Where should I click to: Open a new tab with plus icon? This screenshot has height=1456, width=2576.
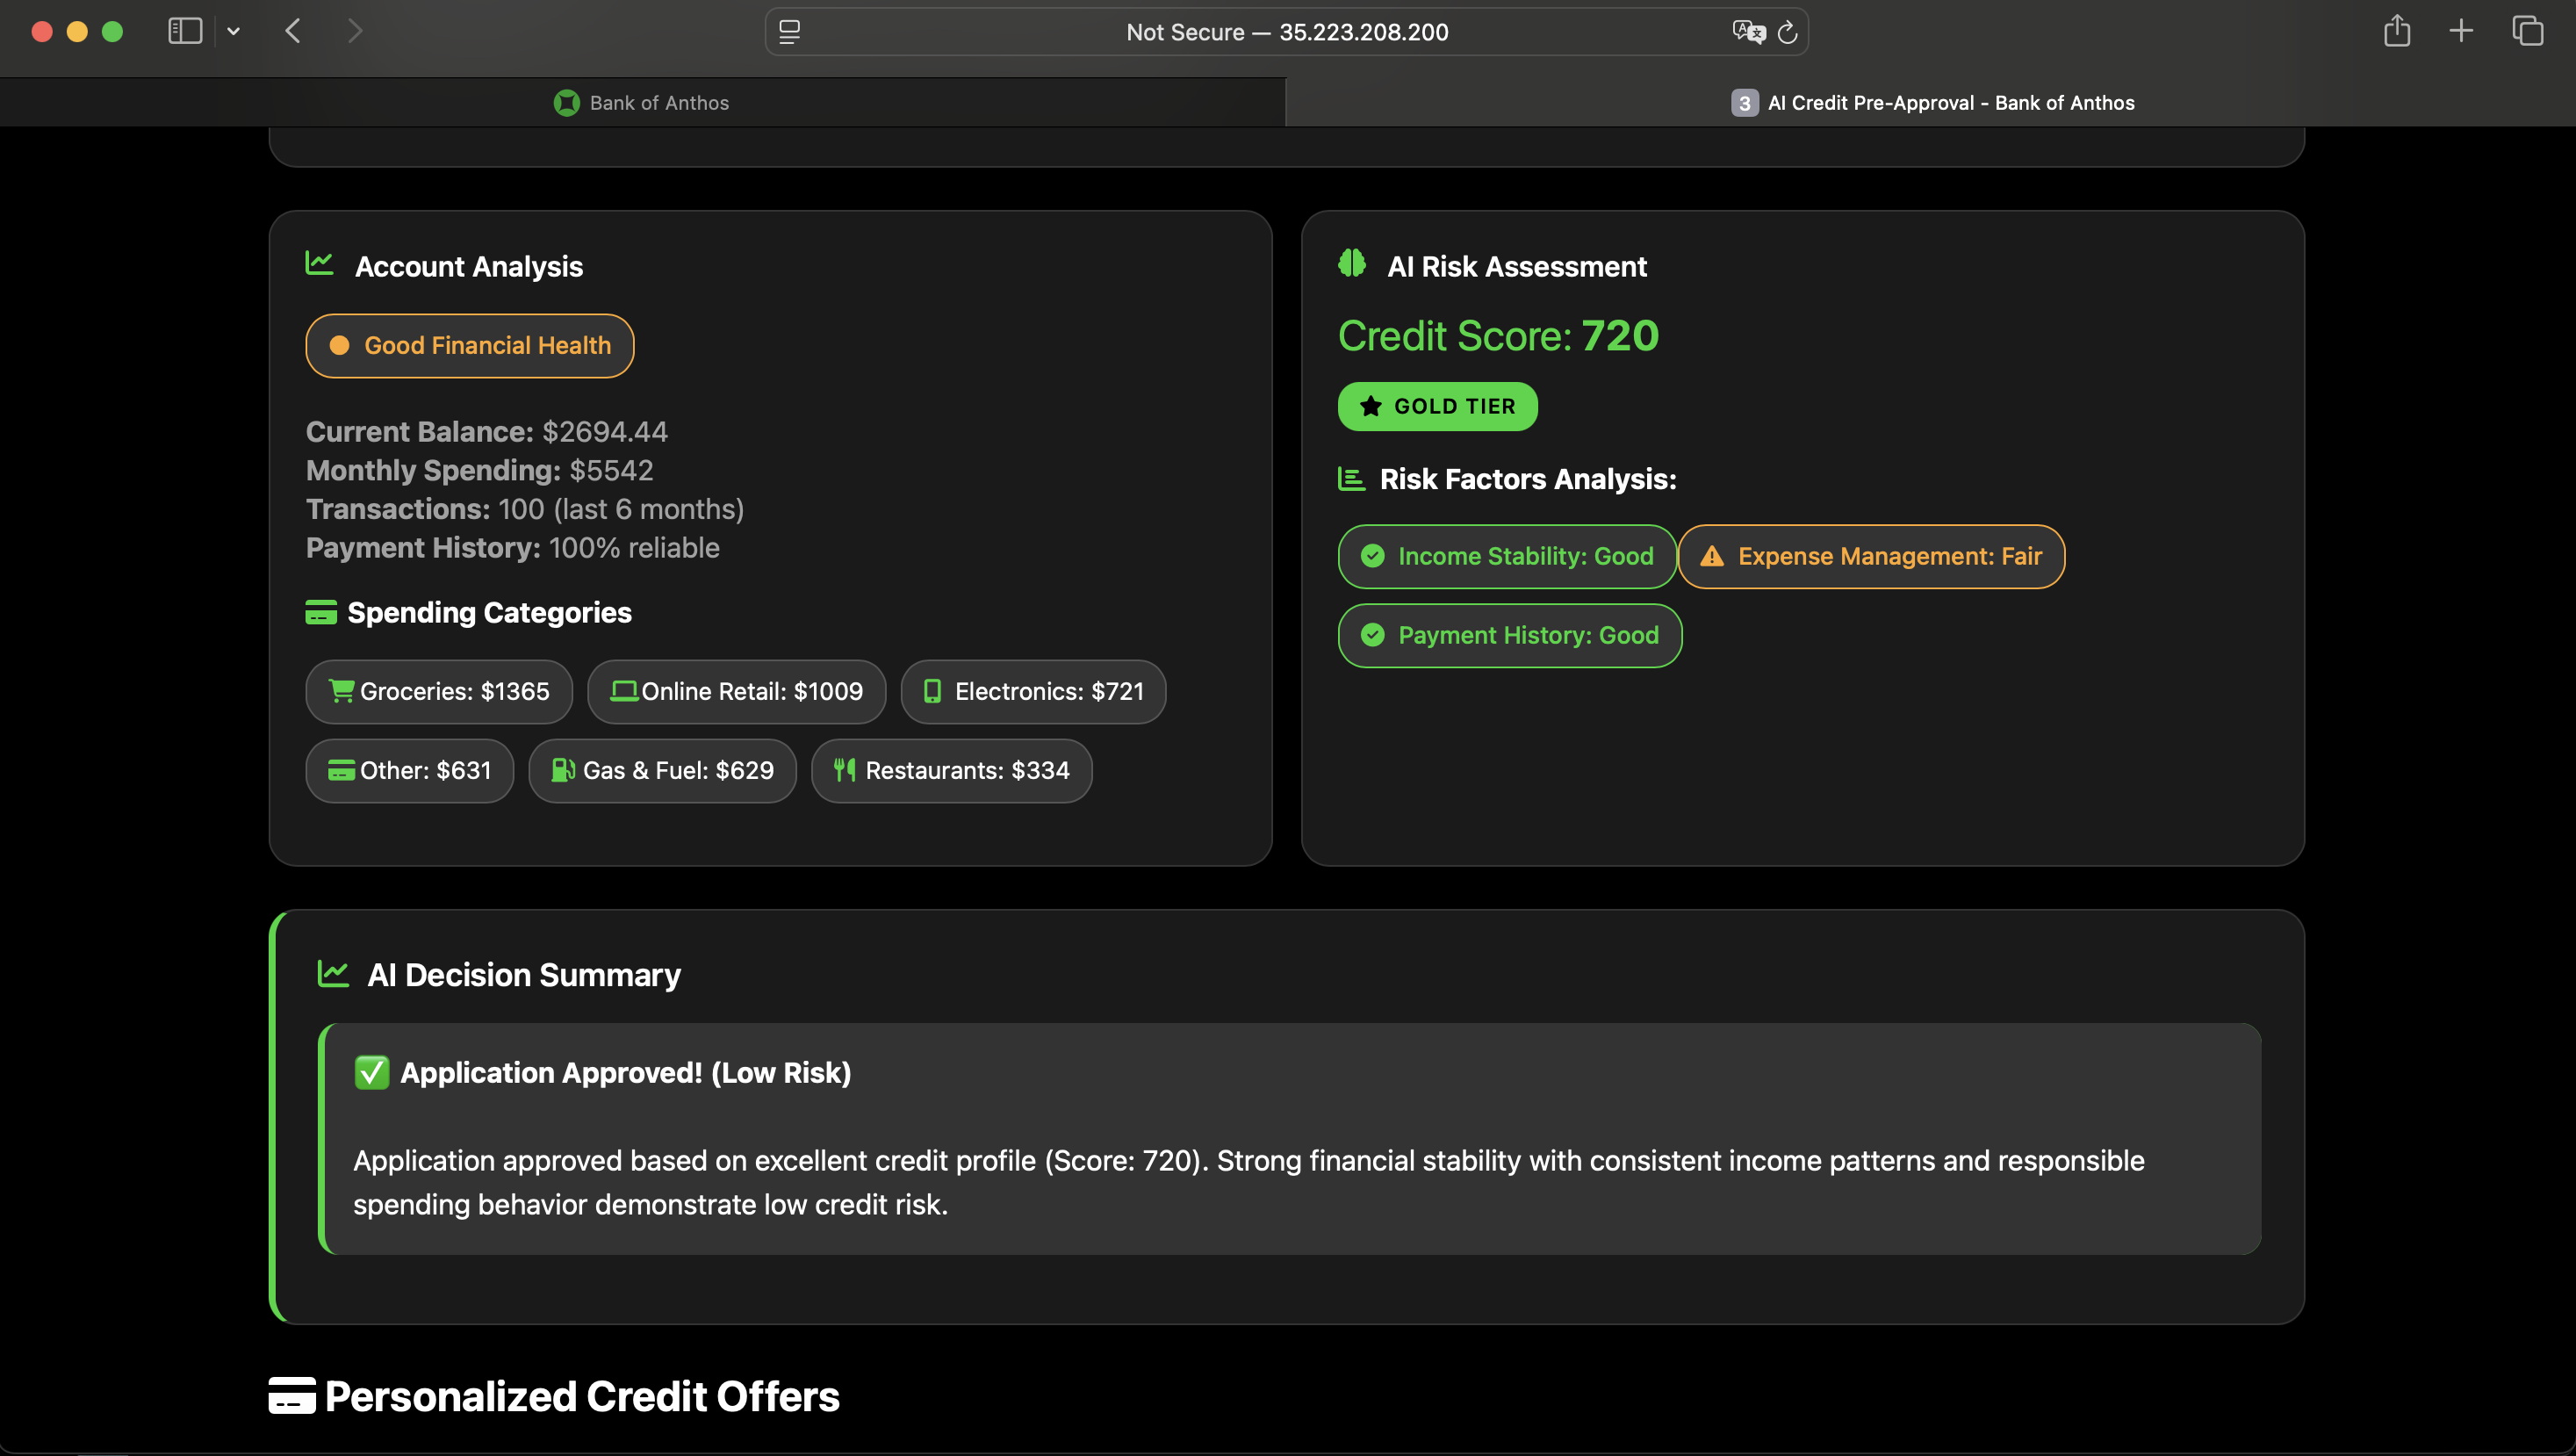pyautogui.click(x=2461, y=31)
